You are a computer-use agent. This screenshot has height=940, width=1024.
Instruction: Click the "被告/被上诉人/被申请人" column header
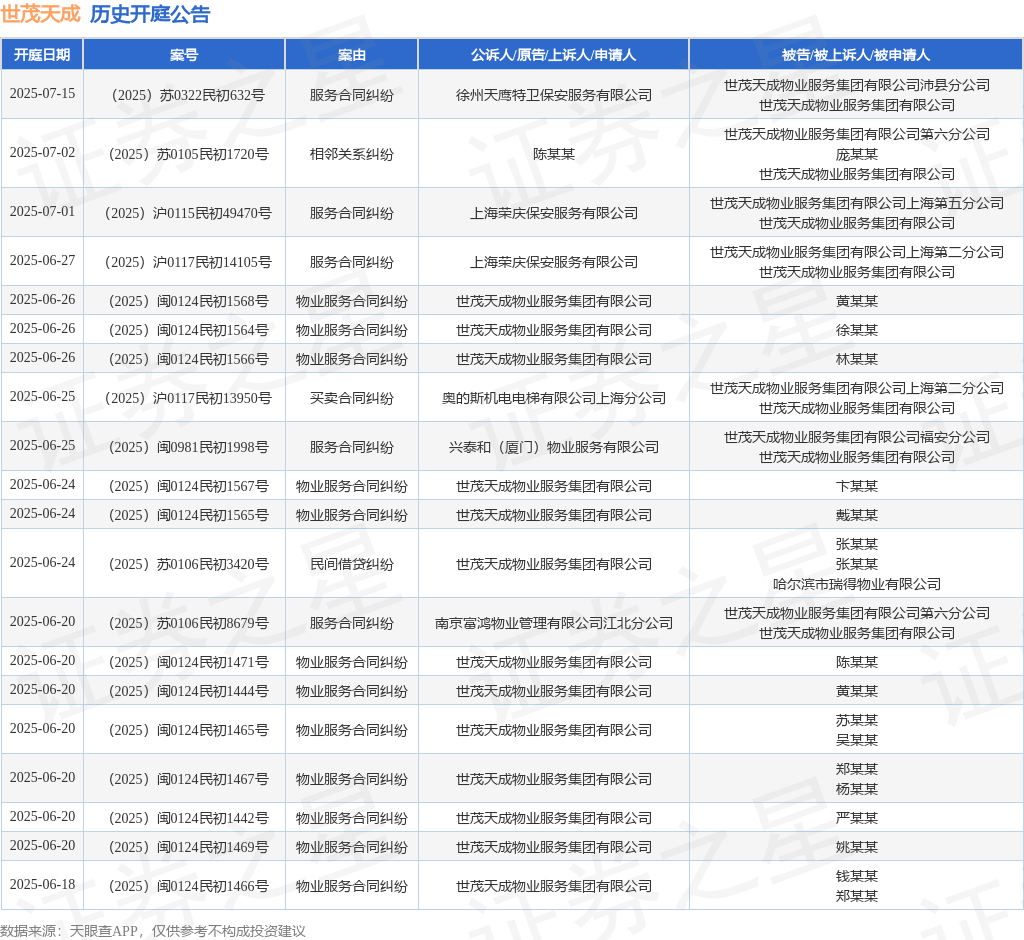[x=856, y=55]
